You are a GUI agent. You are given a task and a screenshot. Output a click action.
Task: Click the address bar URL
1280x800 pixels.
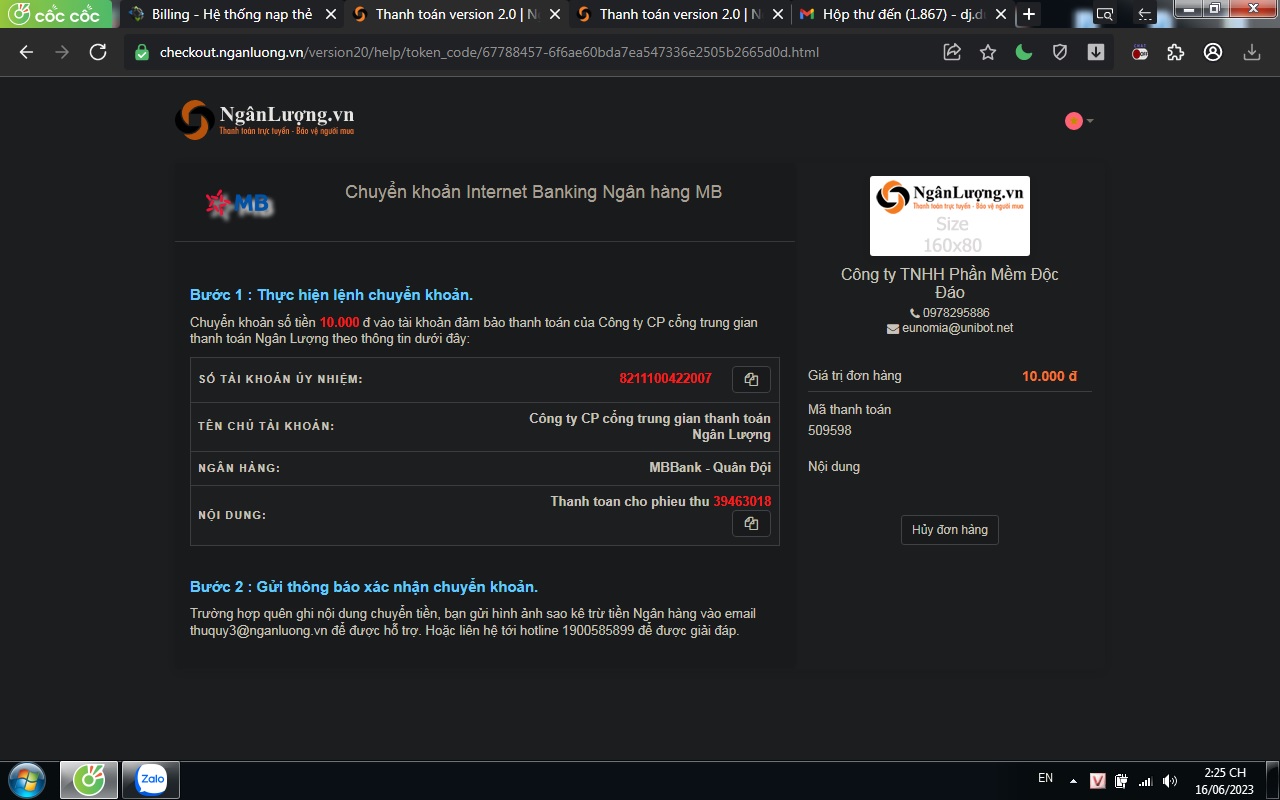[489, 52]
